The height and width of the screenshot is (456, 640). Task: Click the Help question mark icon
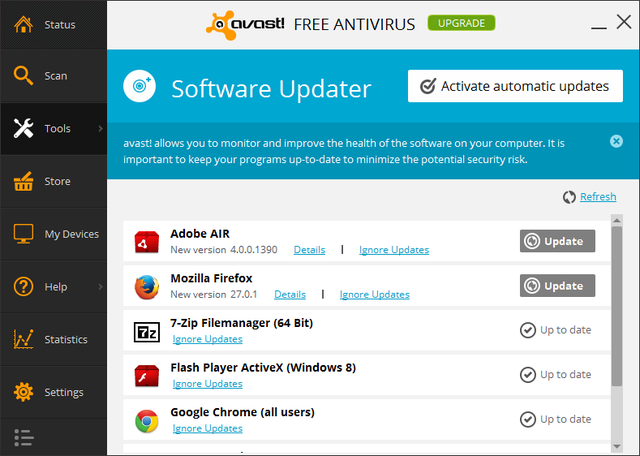click(x=23, y=287)
